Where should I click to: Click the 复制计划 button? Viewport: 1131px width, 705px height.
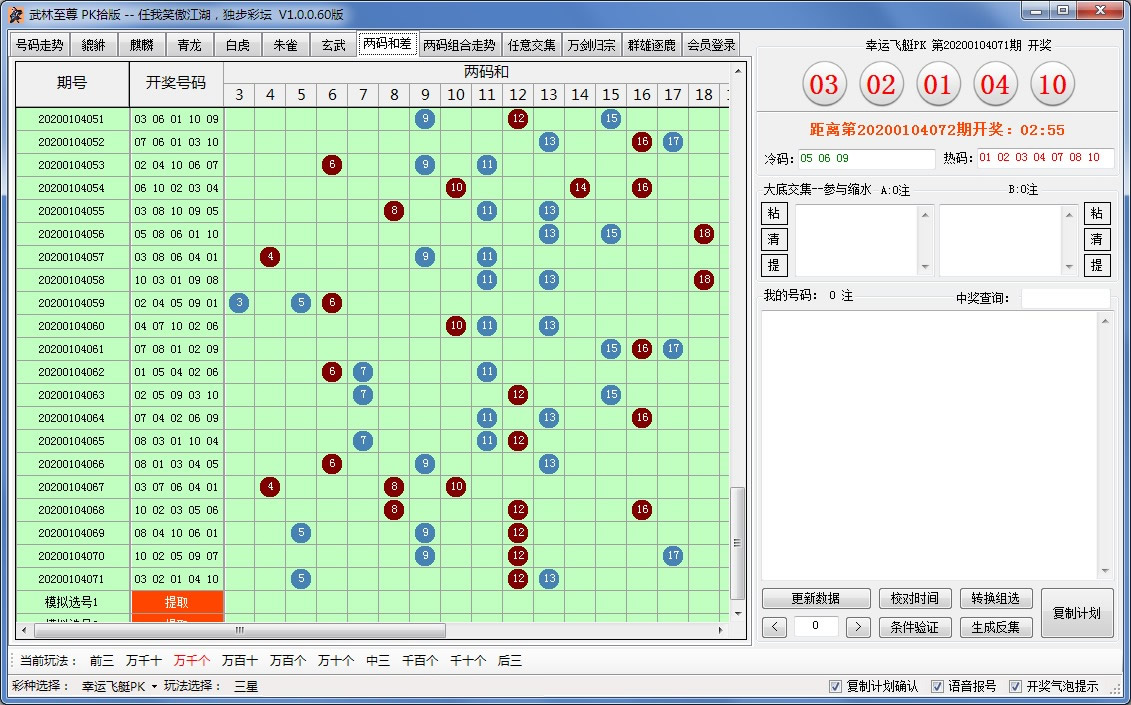tap(1077, 614)
